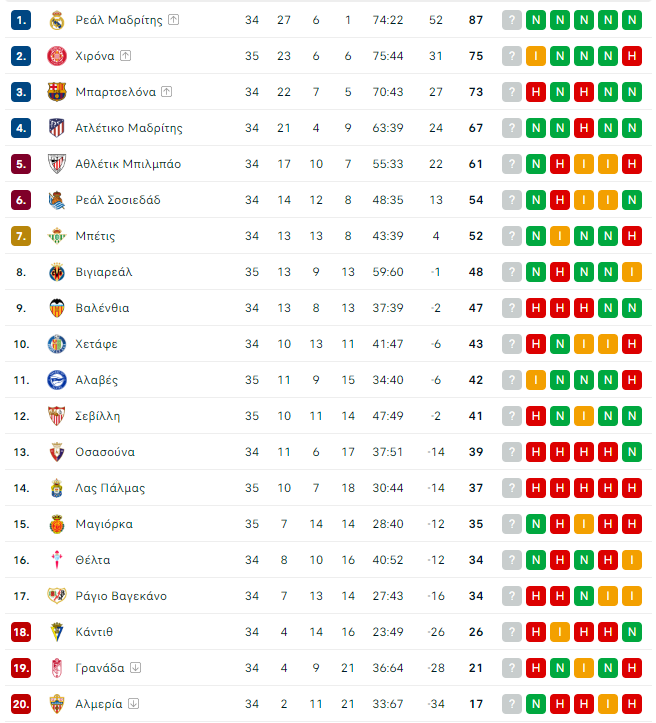Click the gold rank 7 badge
The height and width of the screenshot is (723, 656).
22,236
